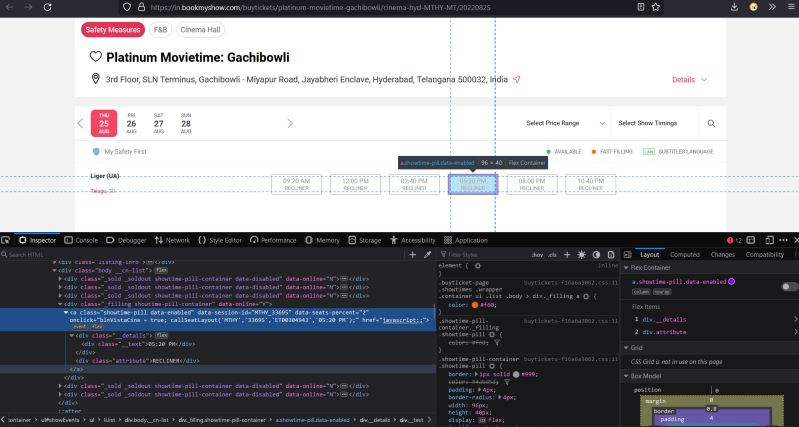The image size is (799, 427).
Task: Open the Select Show Timings dropdown
Action: [648, 123]
